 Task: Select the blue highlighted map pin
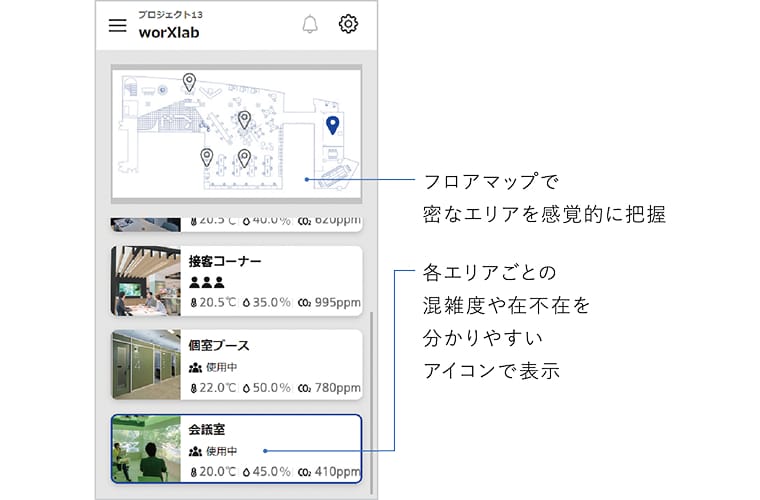333,124
